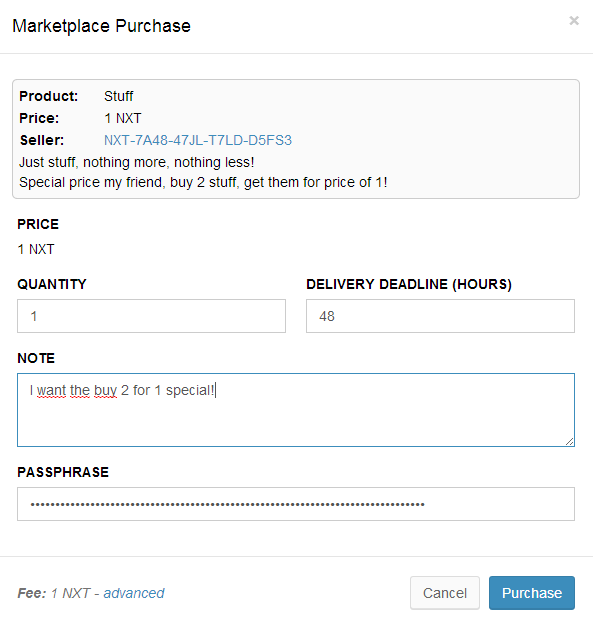Click the NOTE field label
593x628 pixels.
tap(36, 358)
